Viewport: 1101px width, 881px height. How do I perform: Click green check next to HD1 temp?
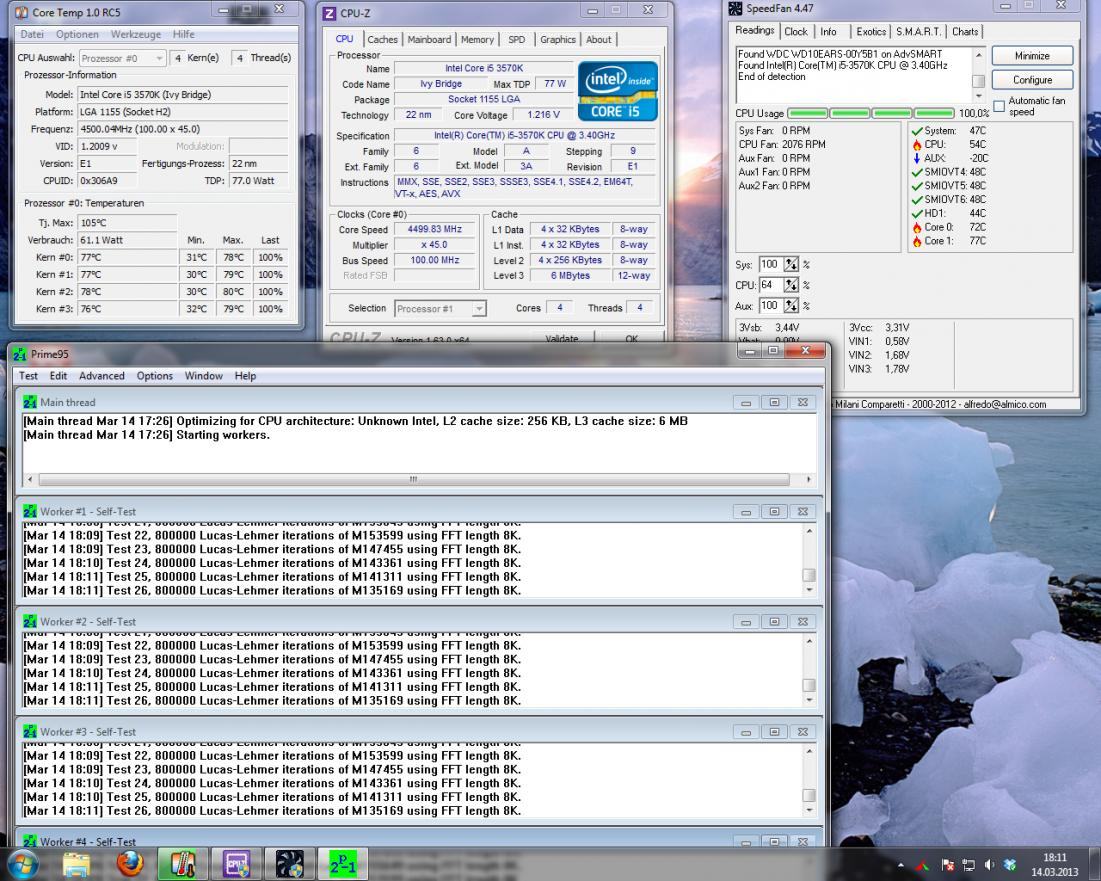pos(916,213)
